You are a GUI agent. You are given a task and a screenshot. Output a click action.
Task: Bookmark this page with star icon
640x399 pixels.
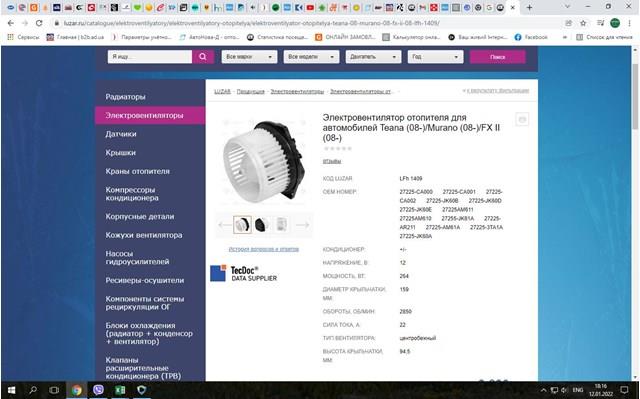point(583,23)
